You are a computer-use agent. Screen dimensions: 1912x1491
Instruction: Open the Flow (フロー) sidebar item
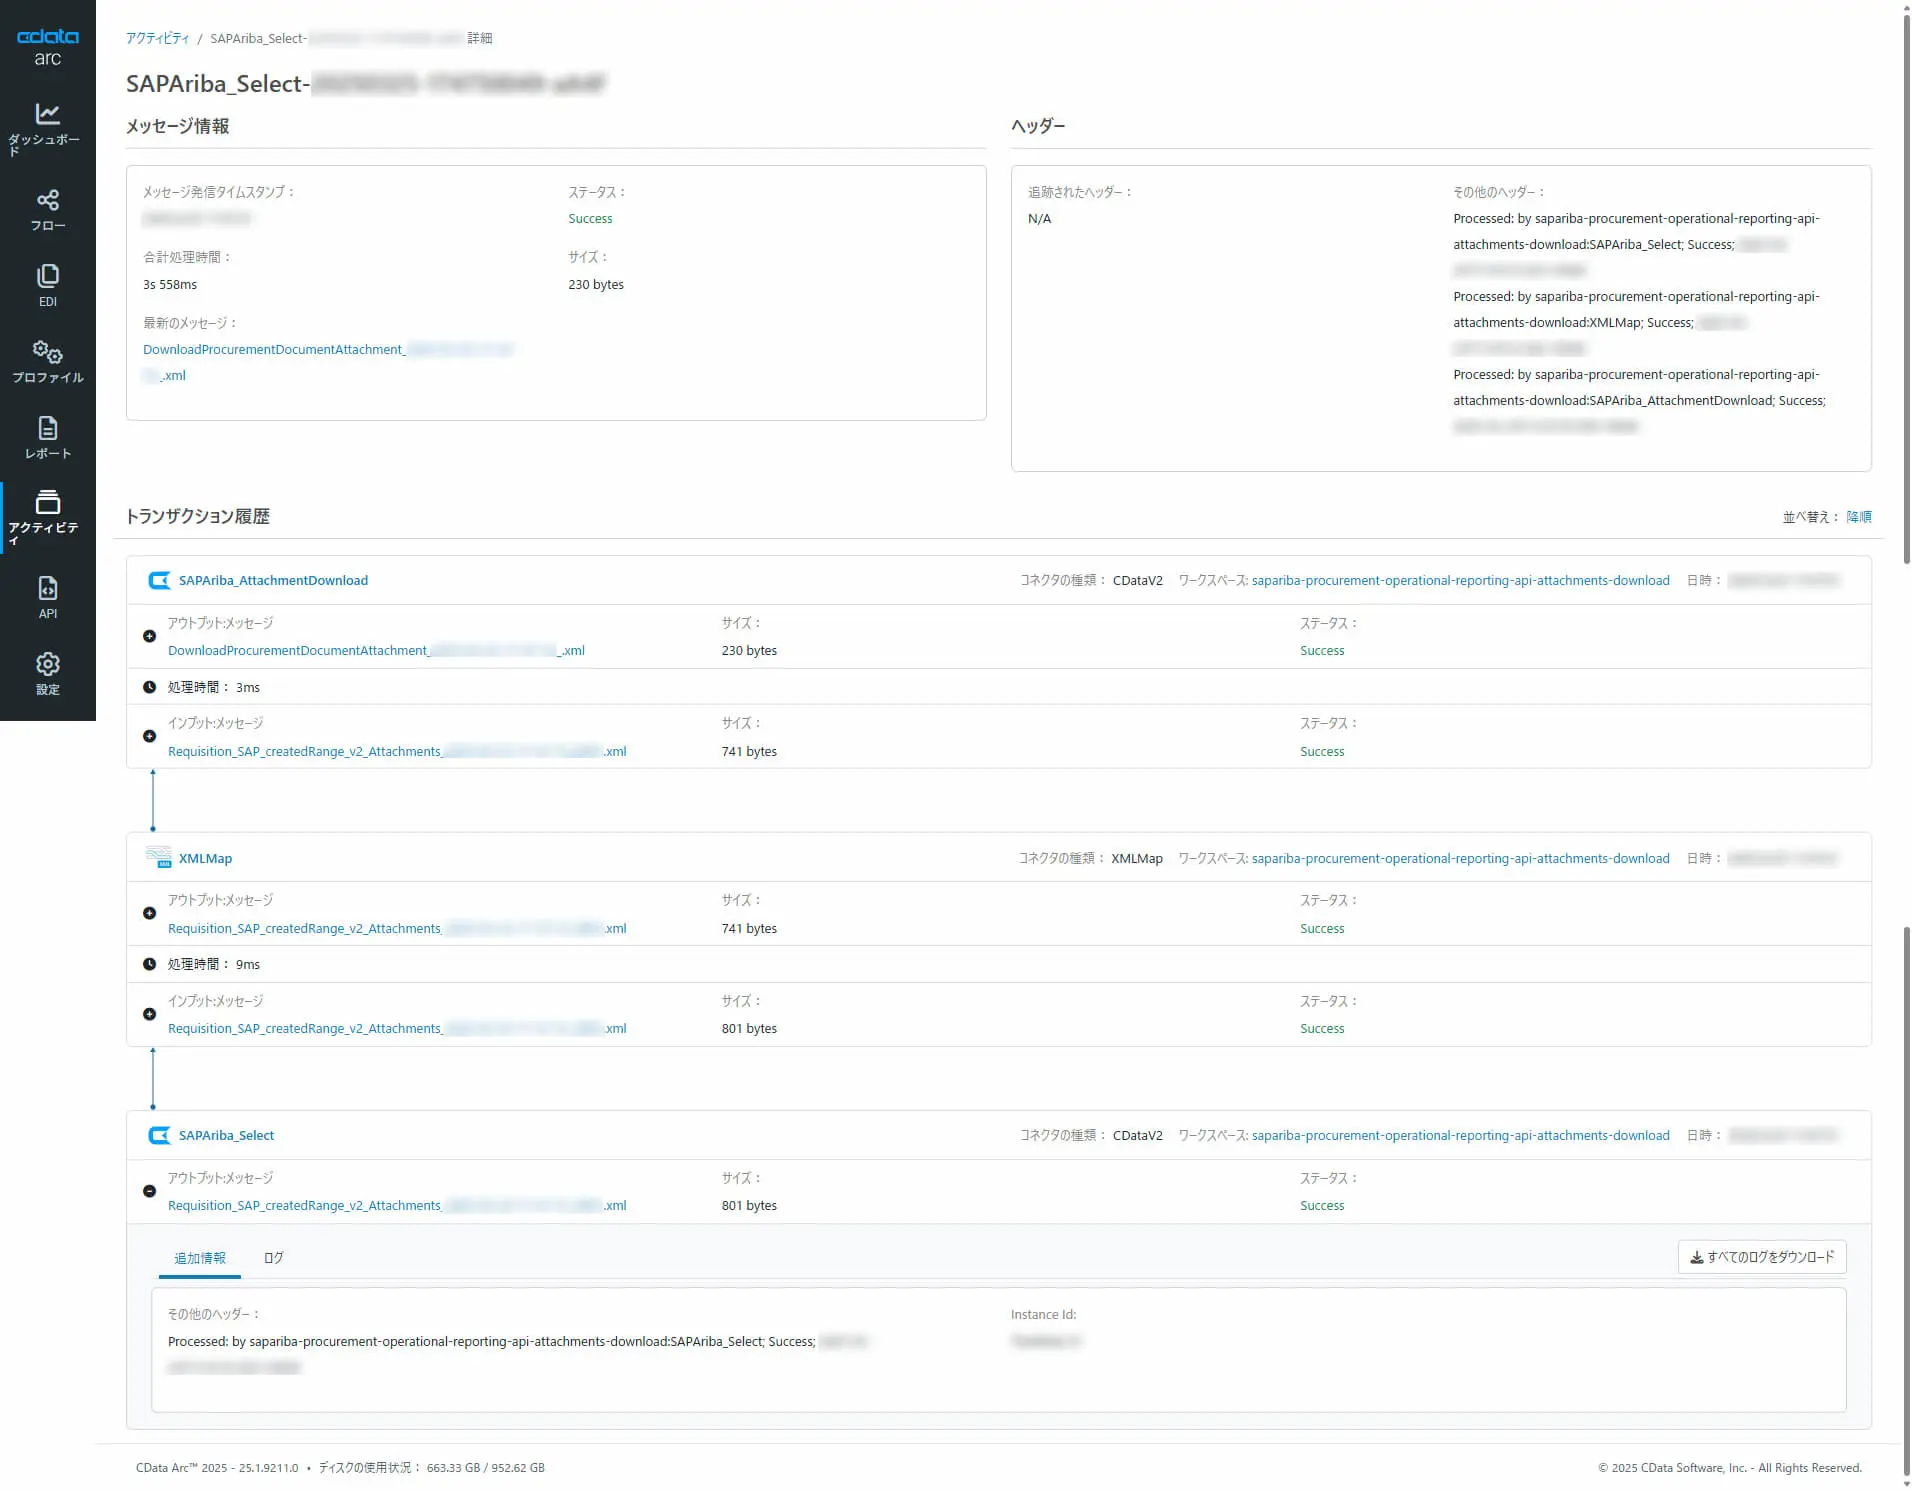coord(48,210)
